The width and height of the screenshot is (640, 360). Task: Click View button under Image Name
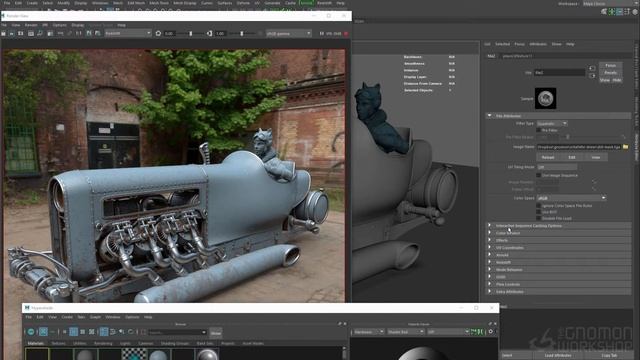point(596,157)
